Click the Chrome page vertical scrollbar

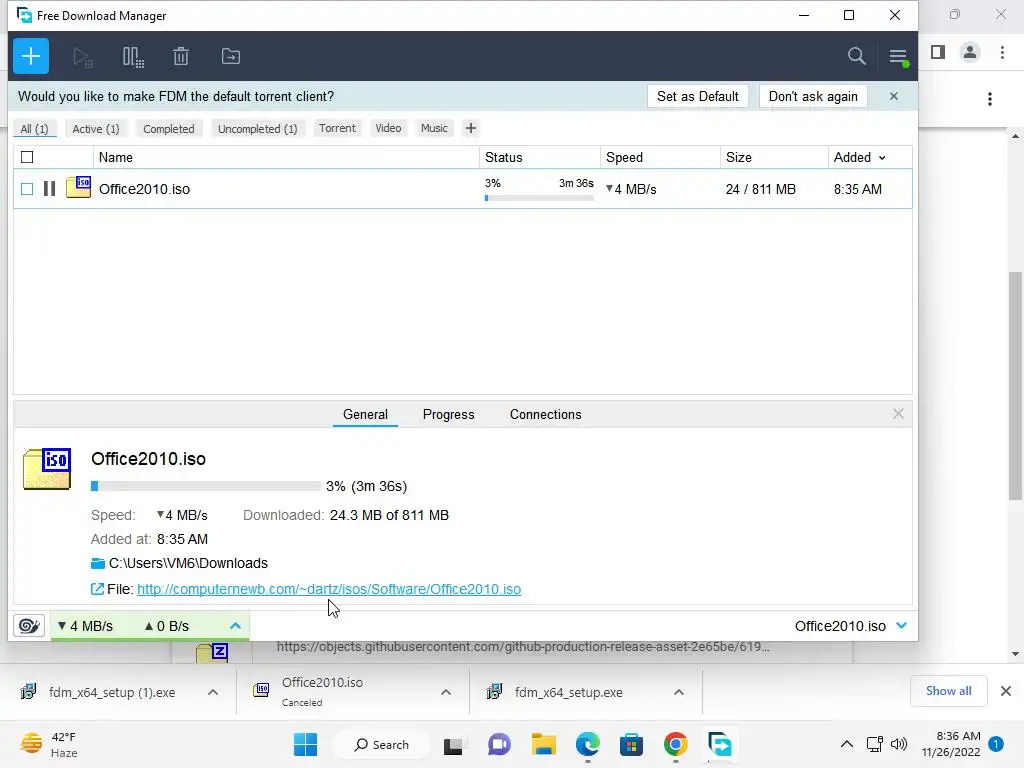click(1015, 385)
